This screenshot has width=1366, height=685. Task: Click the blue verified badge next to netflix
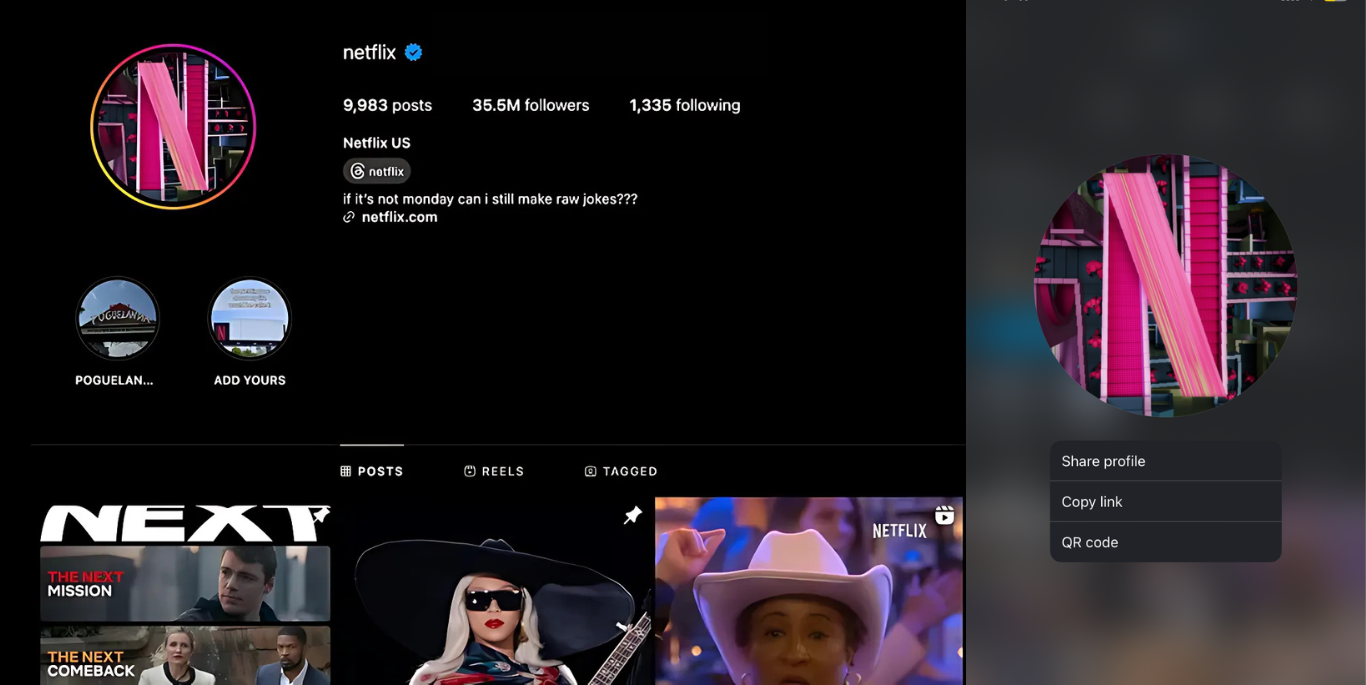pos(413,52)
